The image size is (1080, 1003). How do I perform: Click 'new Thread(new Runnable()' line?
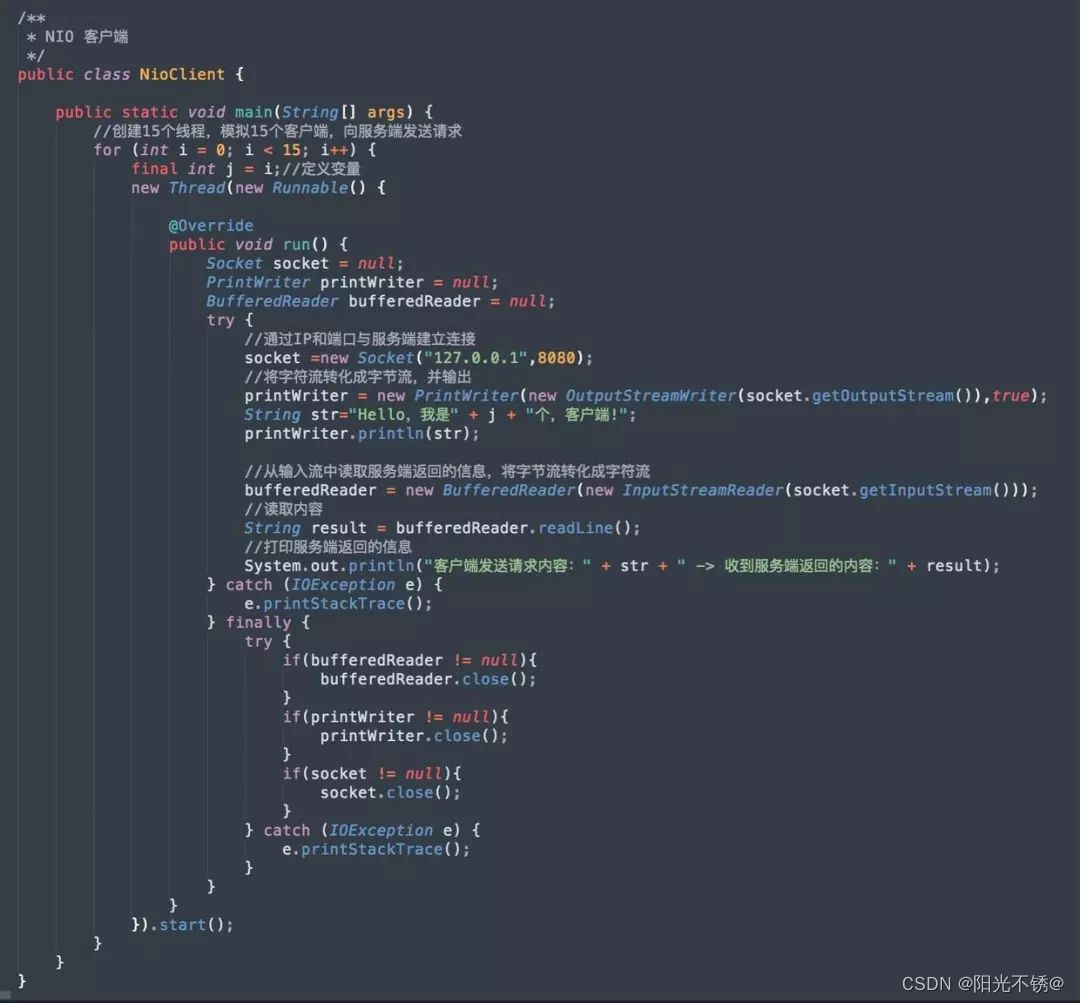click(258, 188)
